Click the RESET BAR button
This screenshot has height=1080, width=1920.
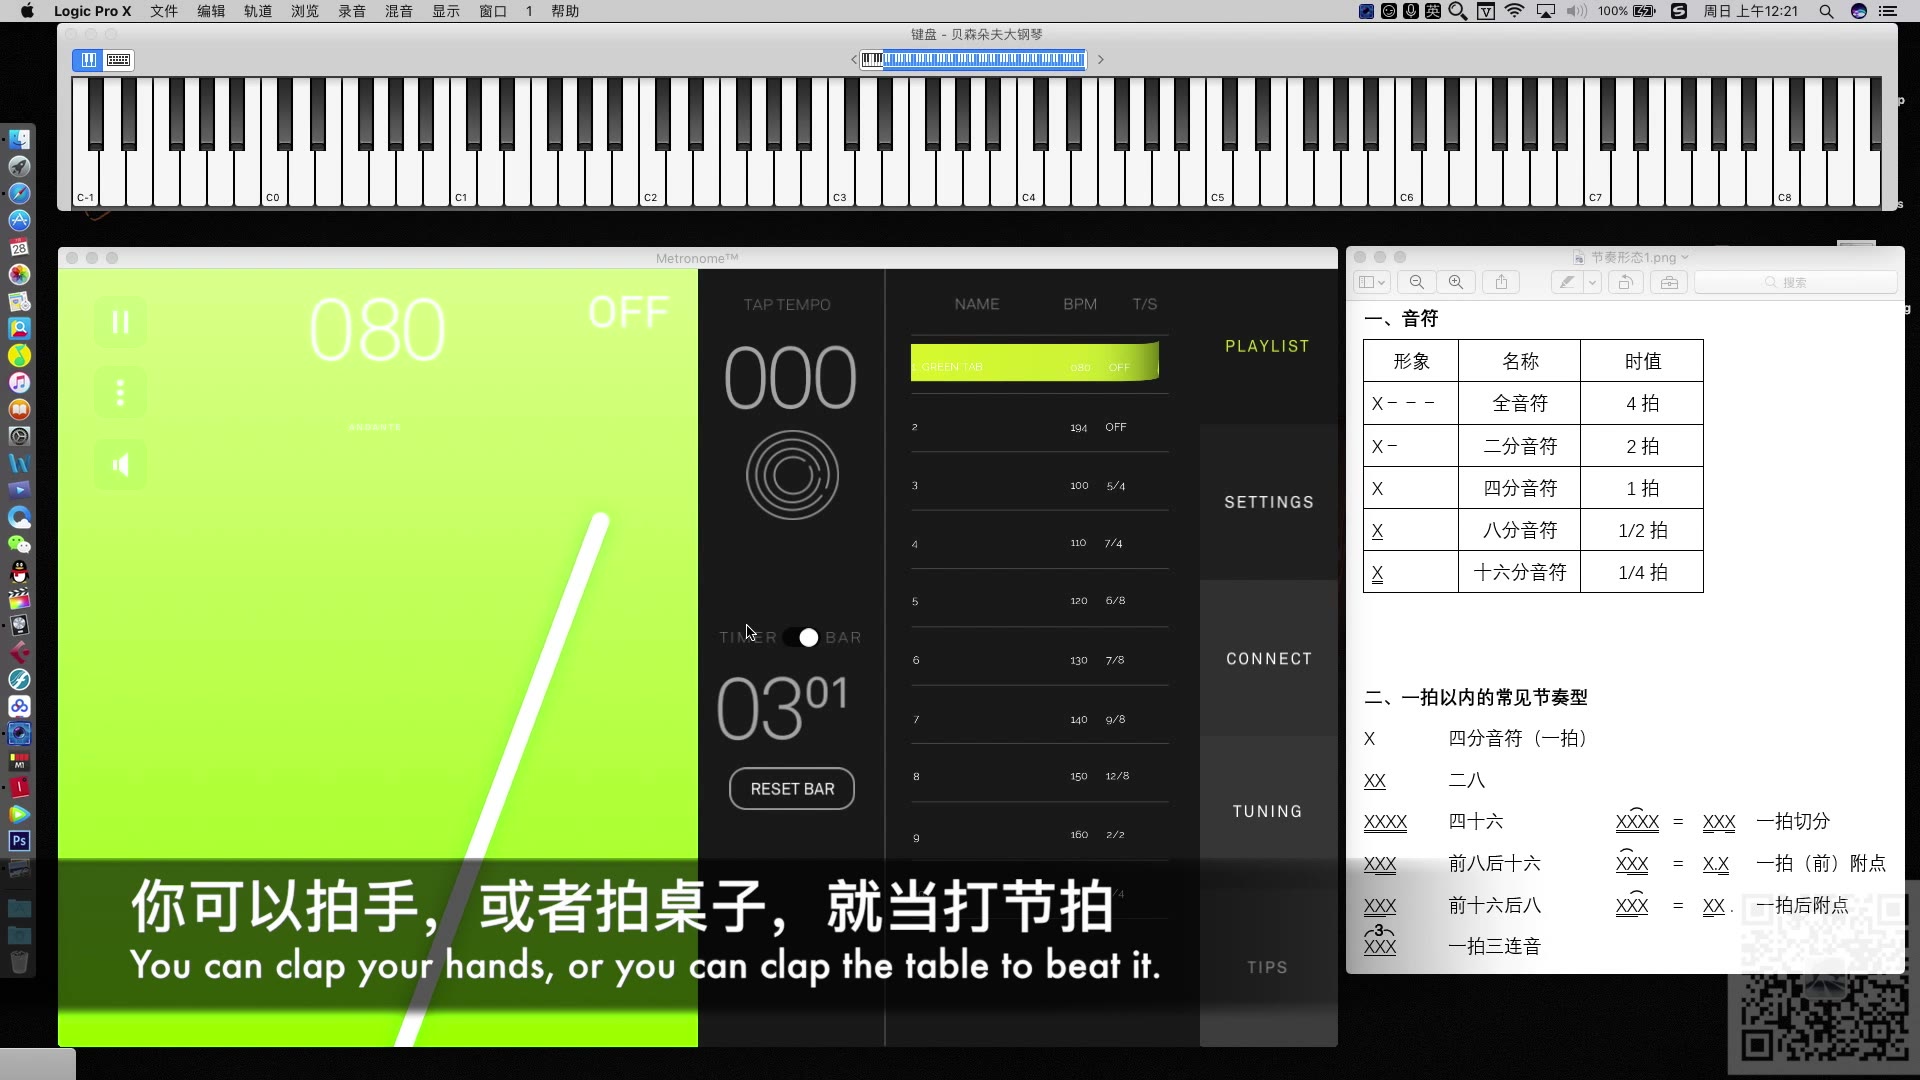pos(792,789)
